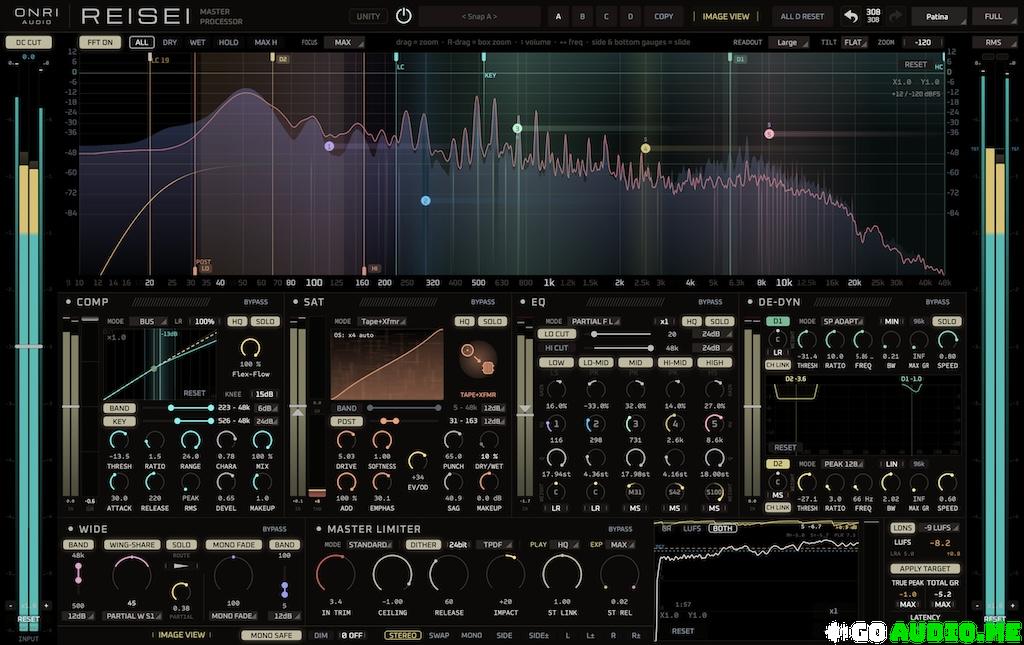Adjust the COMP Flex-Flow knob
Screen dimensions: 1024x645
[x=250, y=348]
